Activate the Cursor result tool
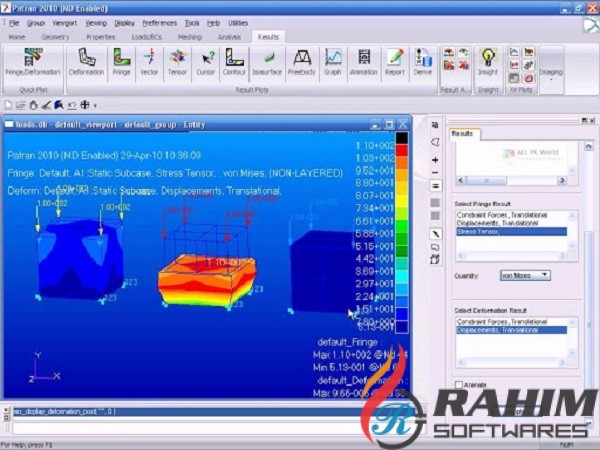The image size is (600, 450). 206,62
